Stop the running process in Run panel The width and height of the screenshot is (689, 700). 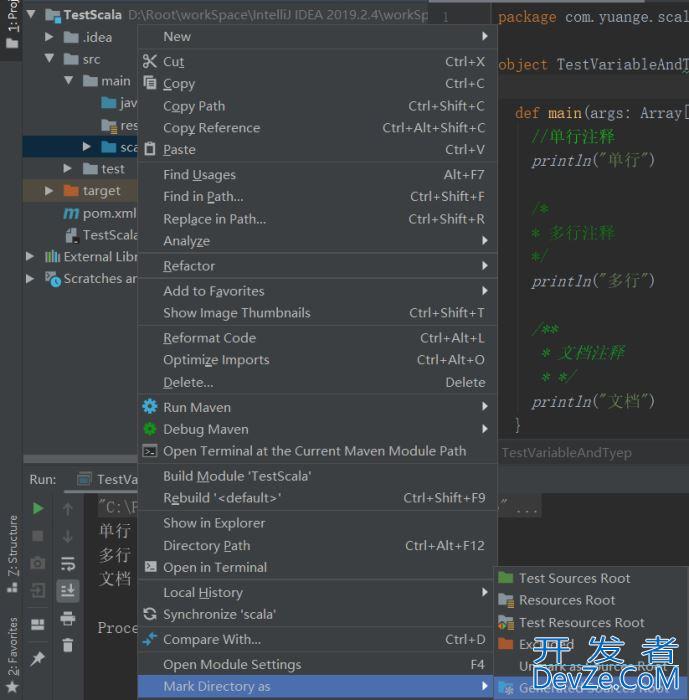(x=38, y=536)
